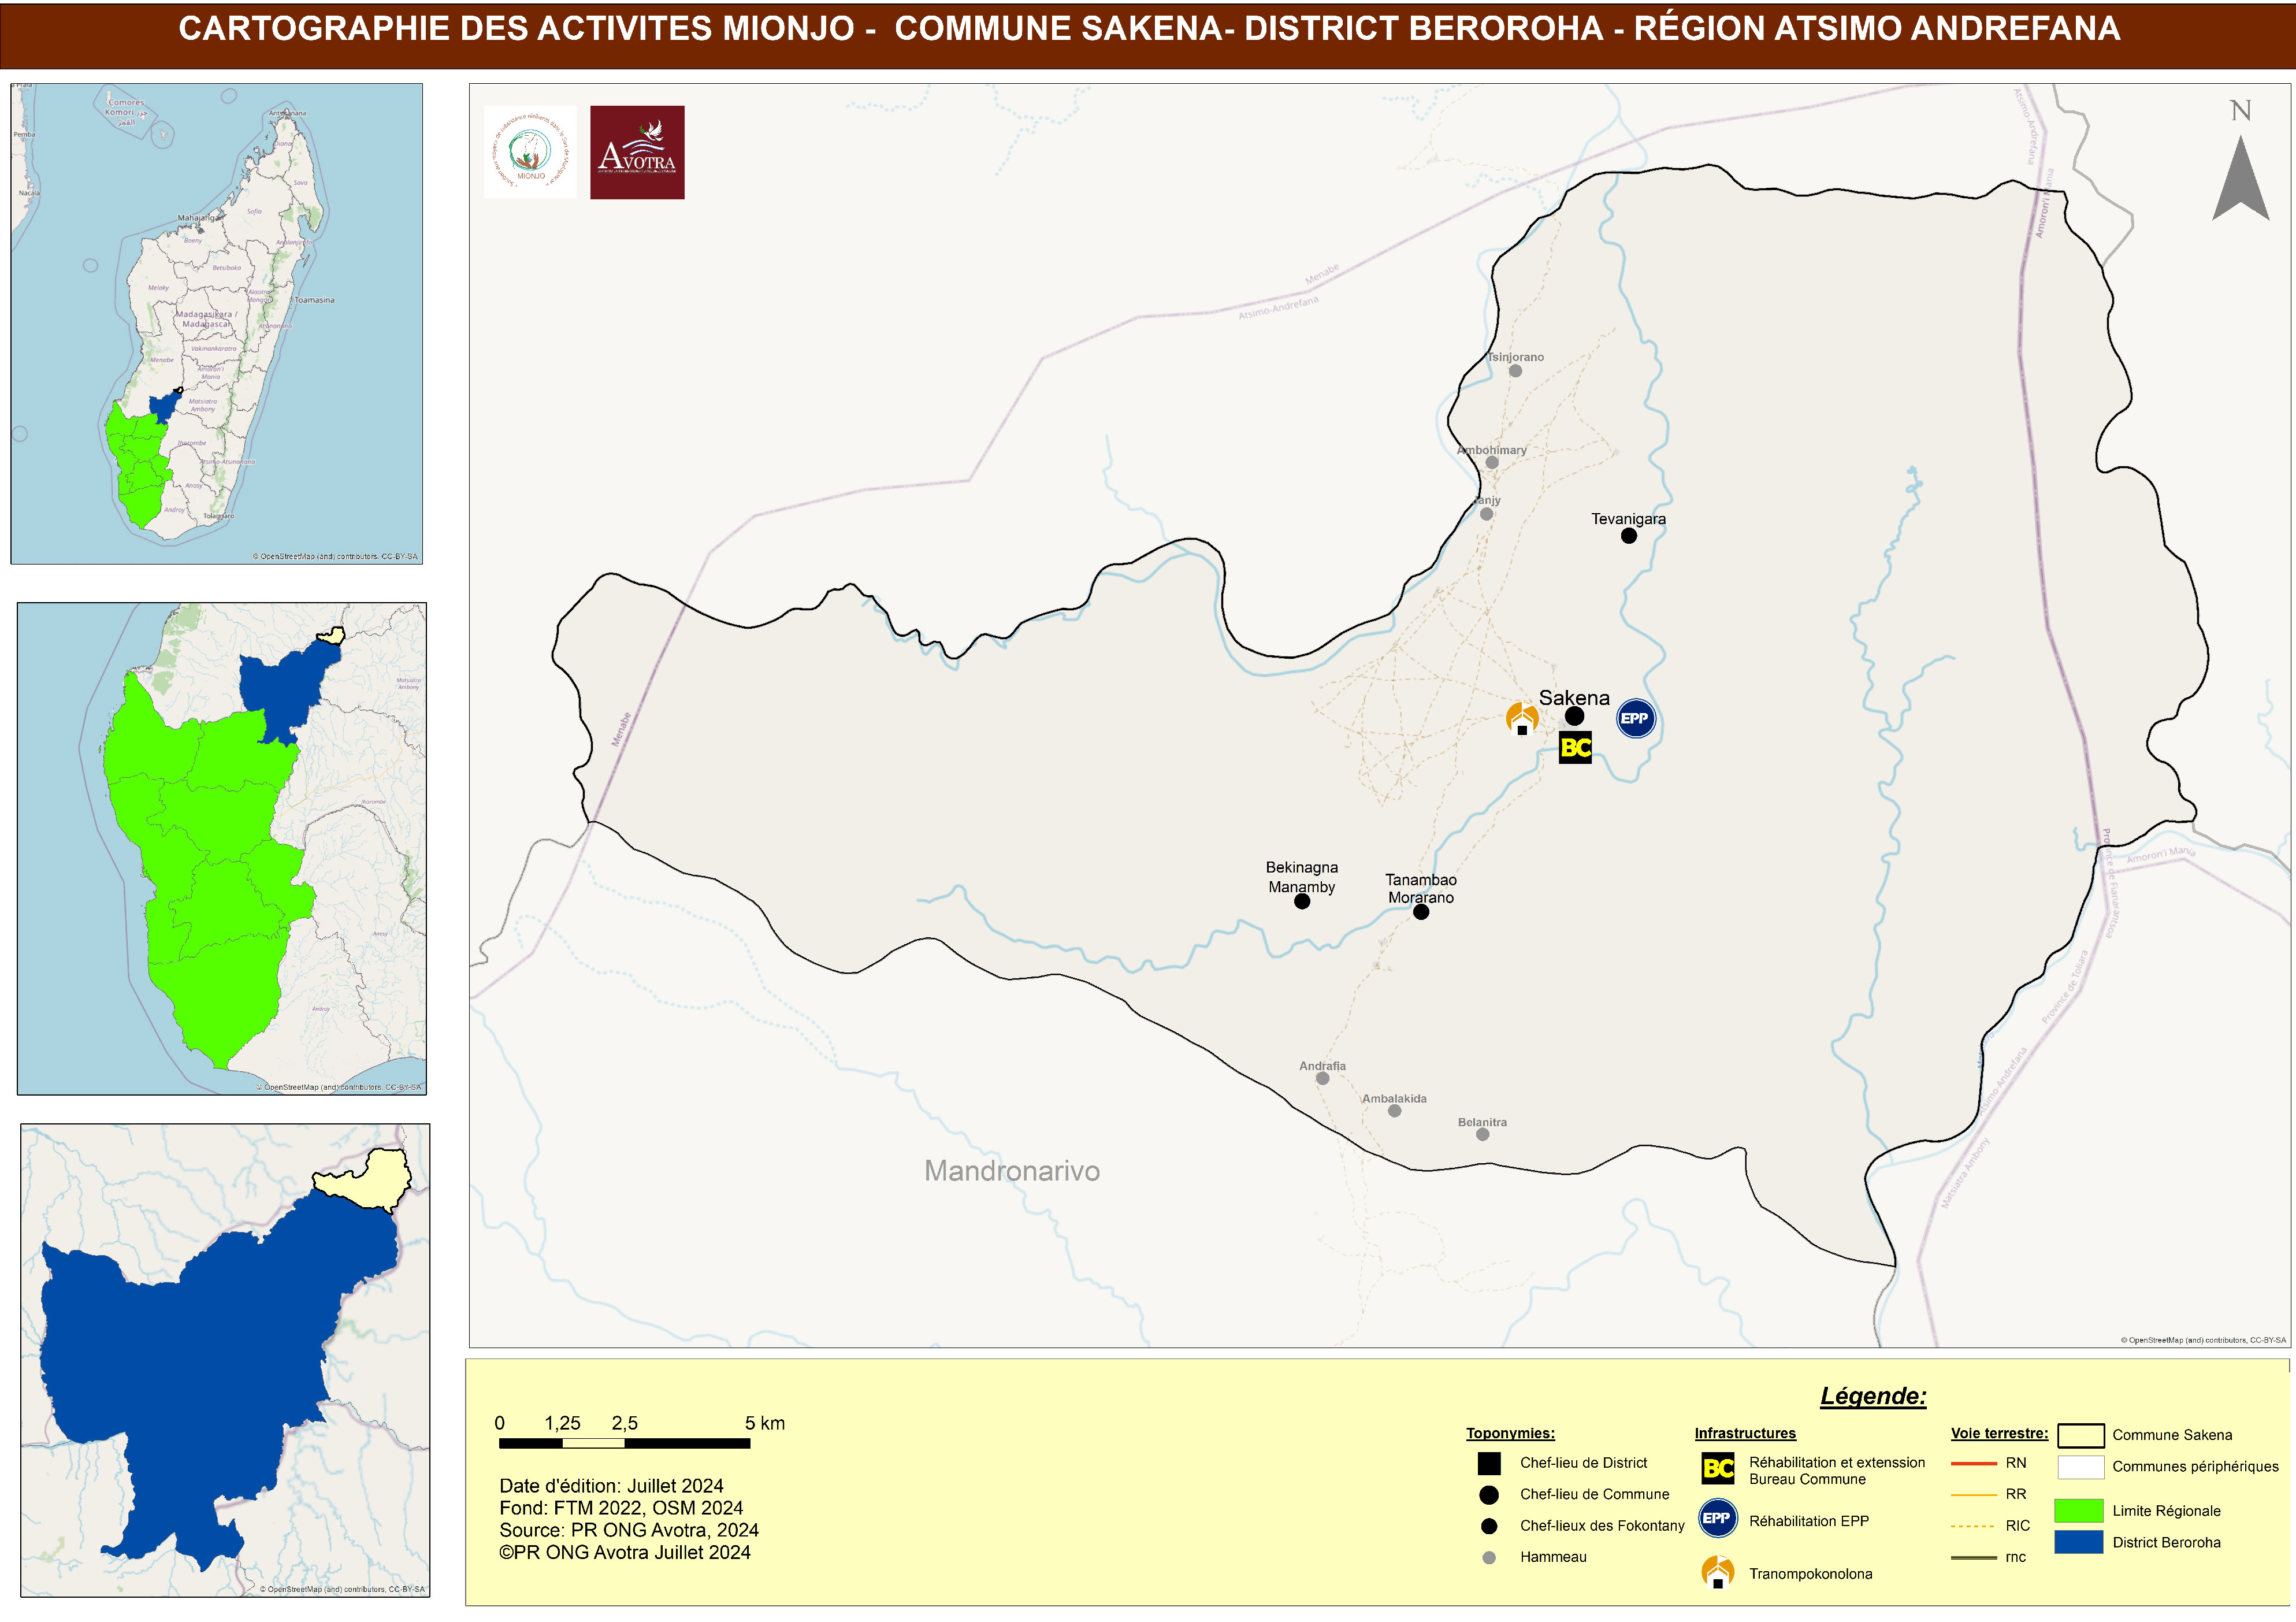The width and height of the screenshot is (2296, 1622).
Task: Click the Chef-lieu de District square symbol
Action: [x=1489, y=1463]
